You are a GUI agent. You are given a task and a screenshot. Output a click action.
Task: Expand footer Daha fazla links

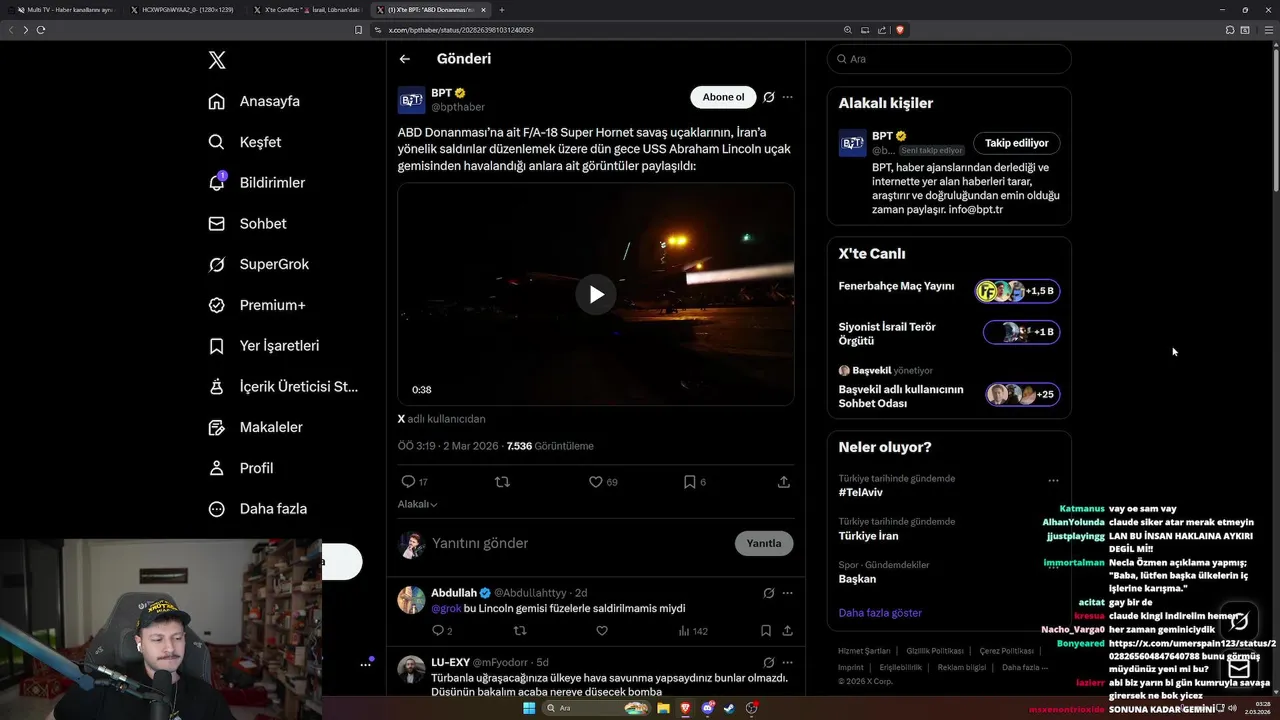coord(1025,667)
